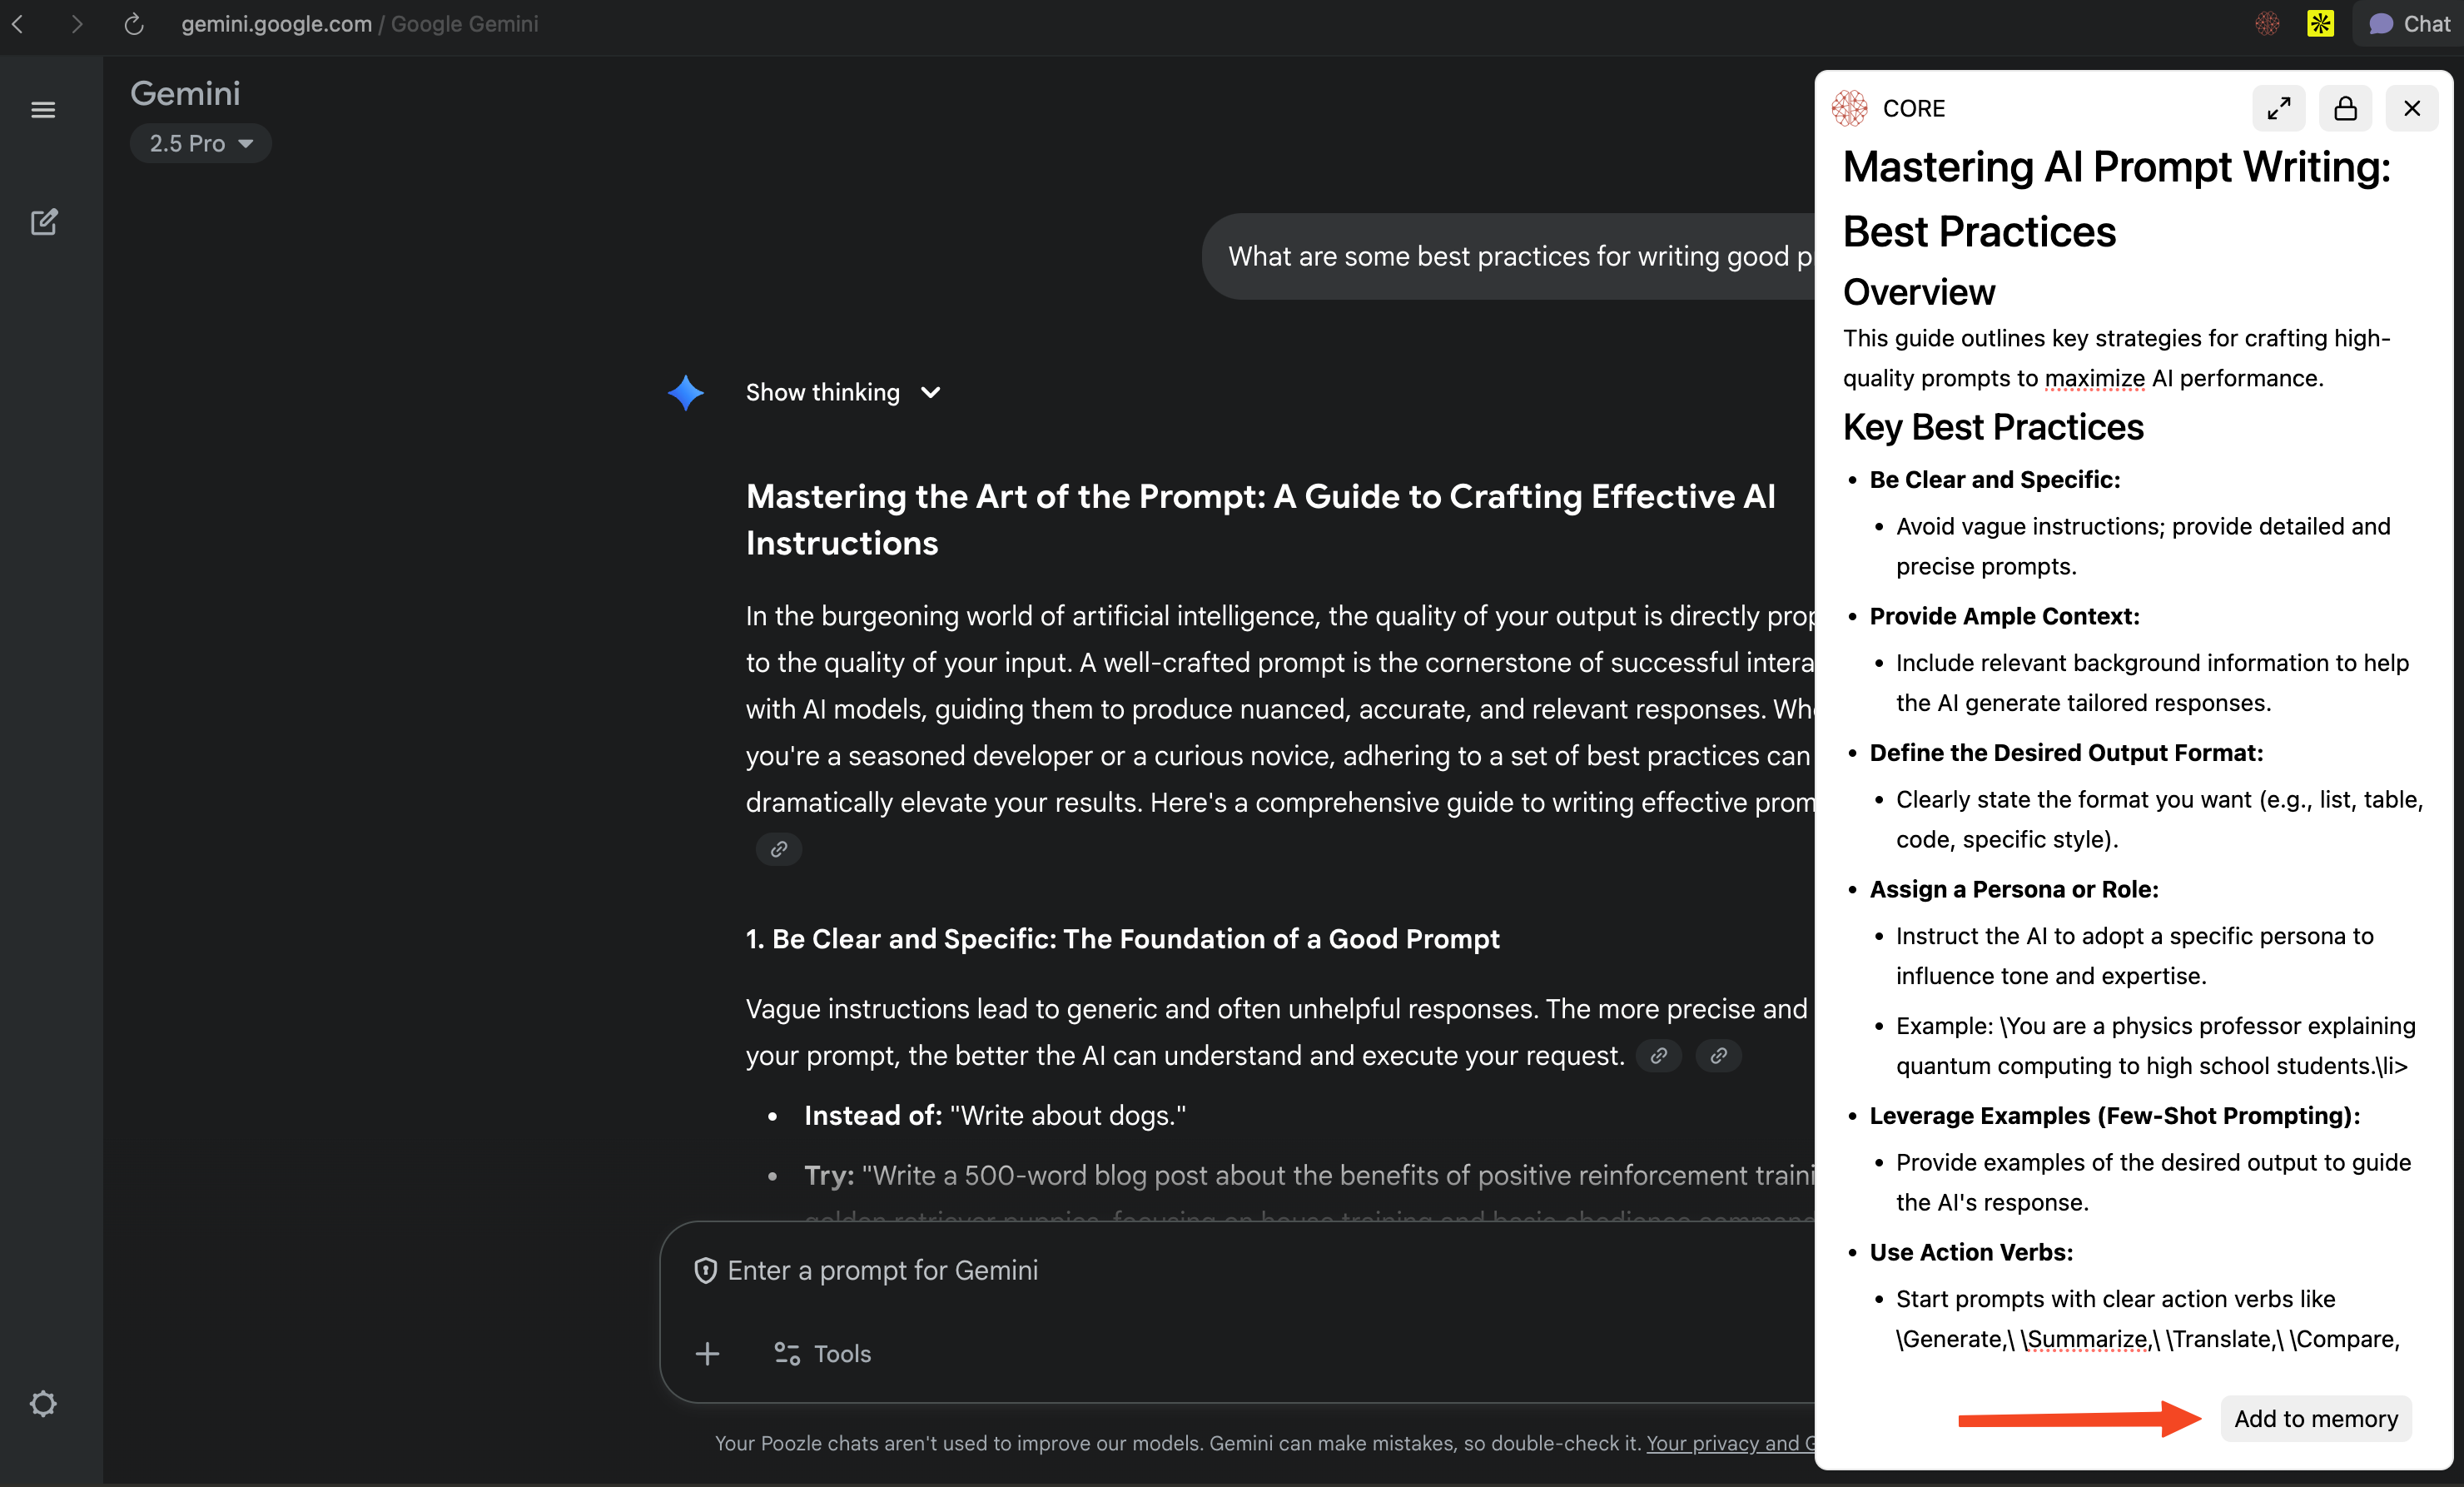Click the yellow asterisk extension icon
Image resolution: width=2464 pixels, height=1487 pixels.
point(2320,24)
